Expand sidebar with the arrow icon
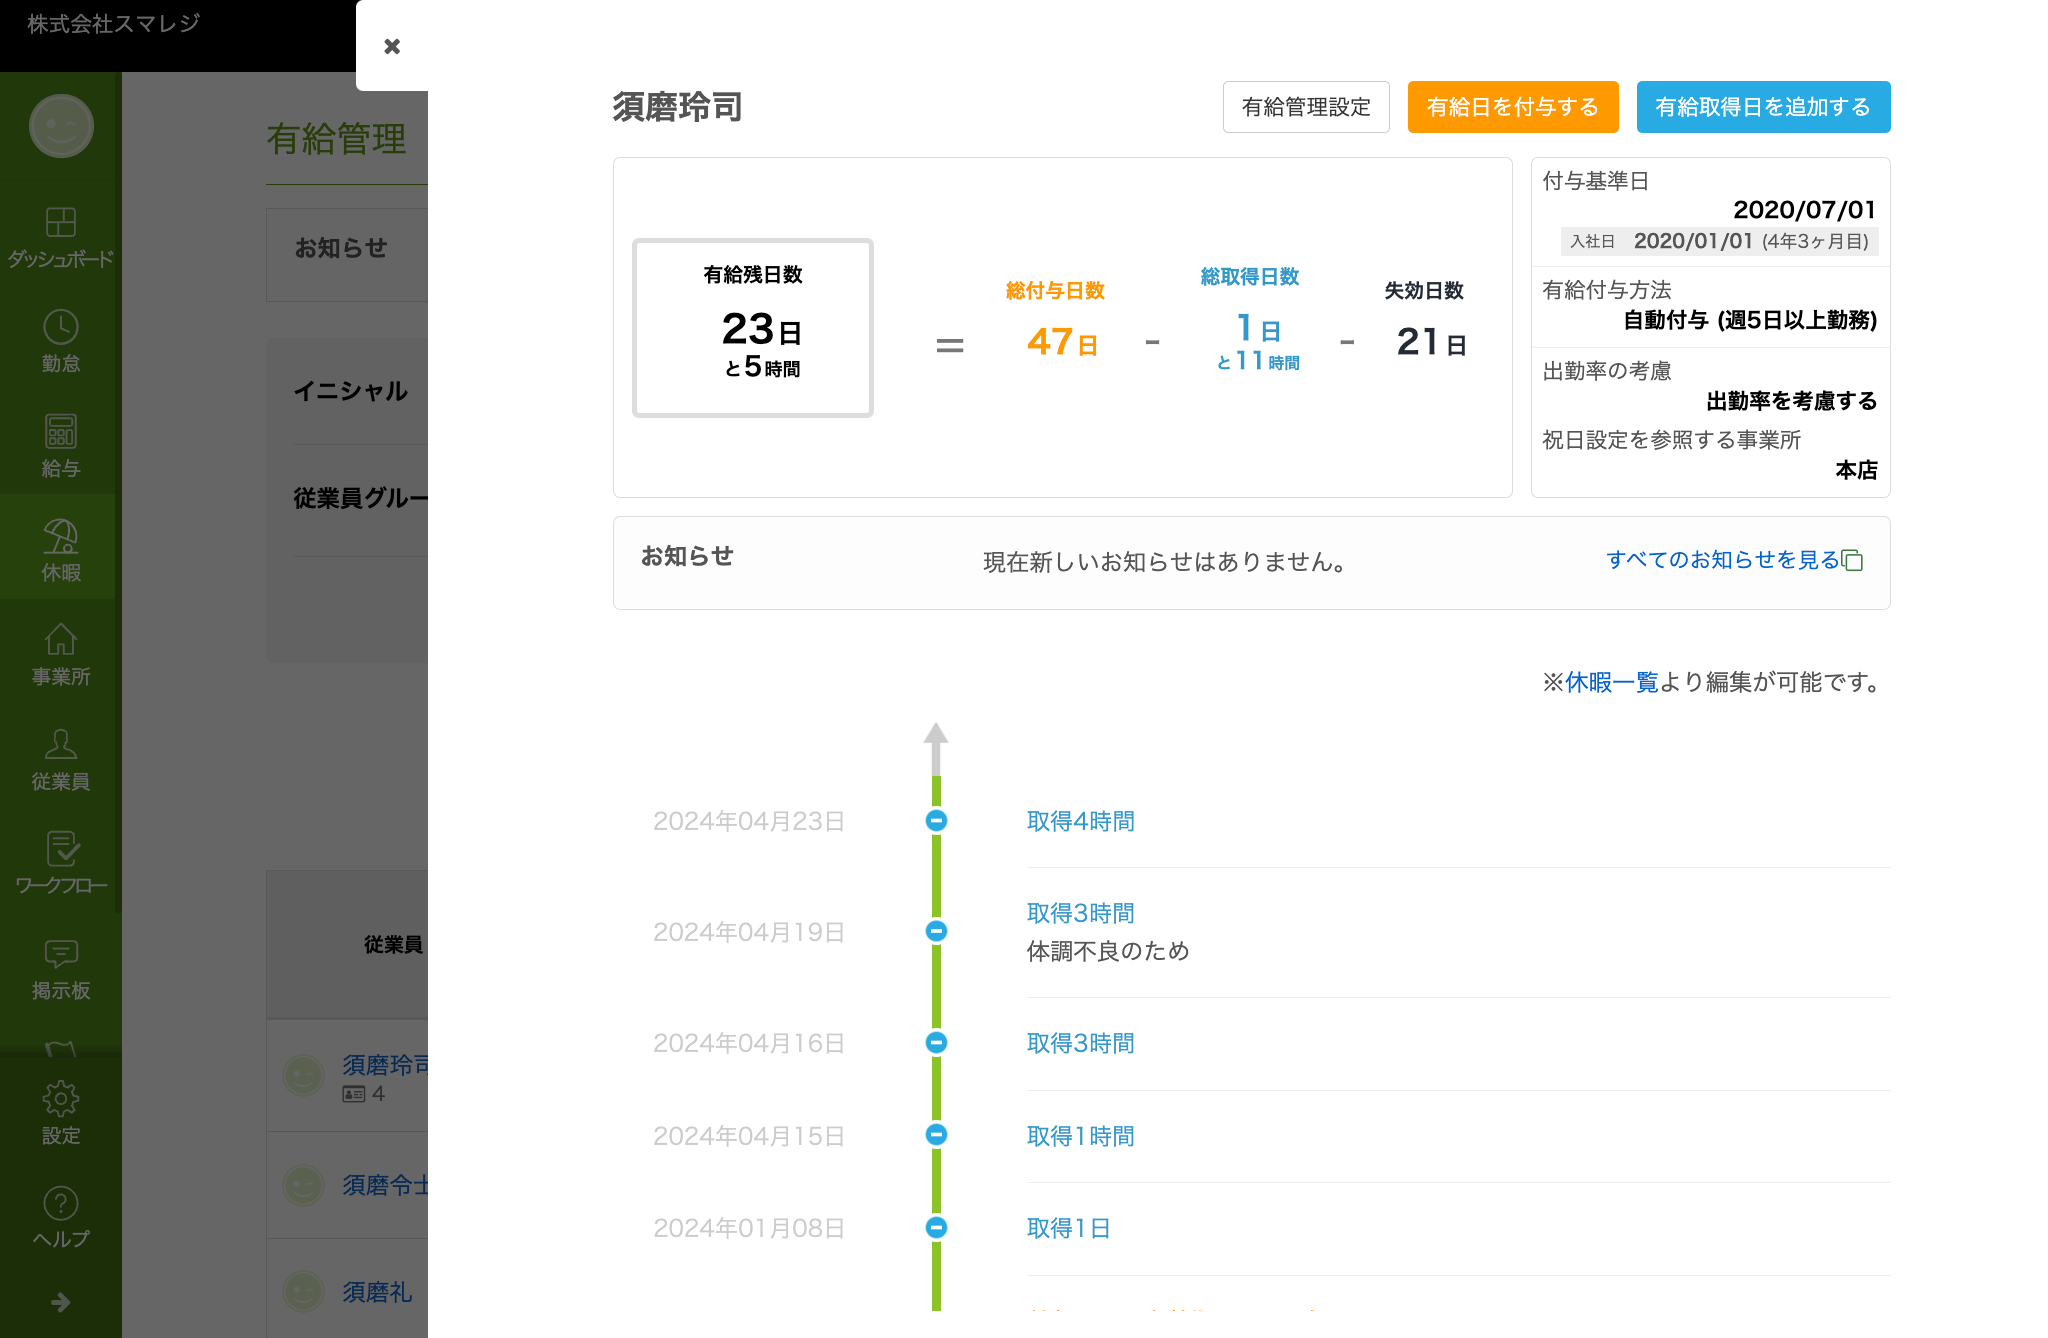The width and height of the screenshot is (2048, 1338). pyautogui.click(x=61, y=1302)
